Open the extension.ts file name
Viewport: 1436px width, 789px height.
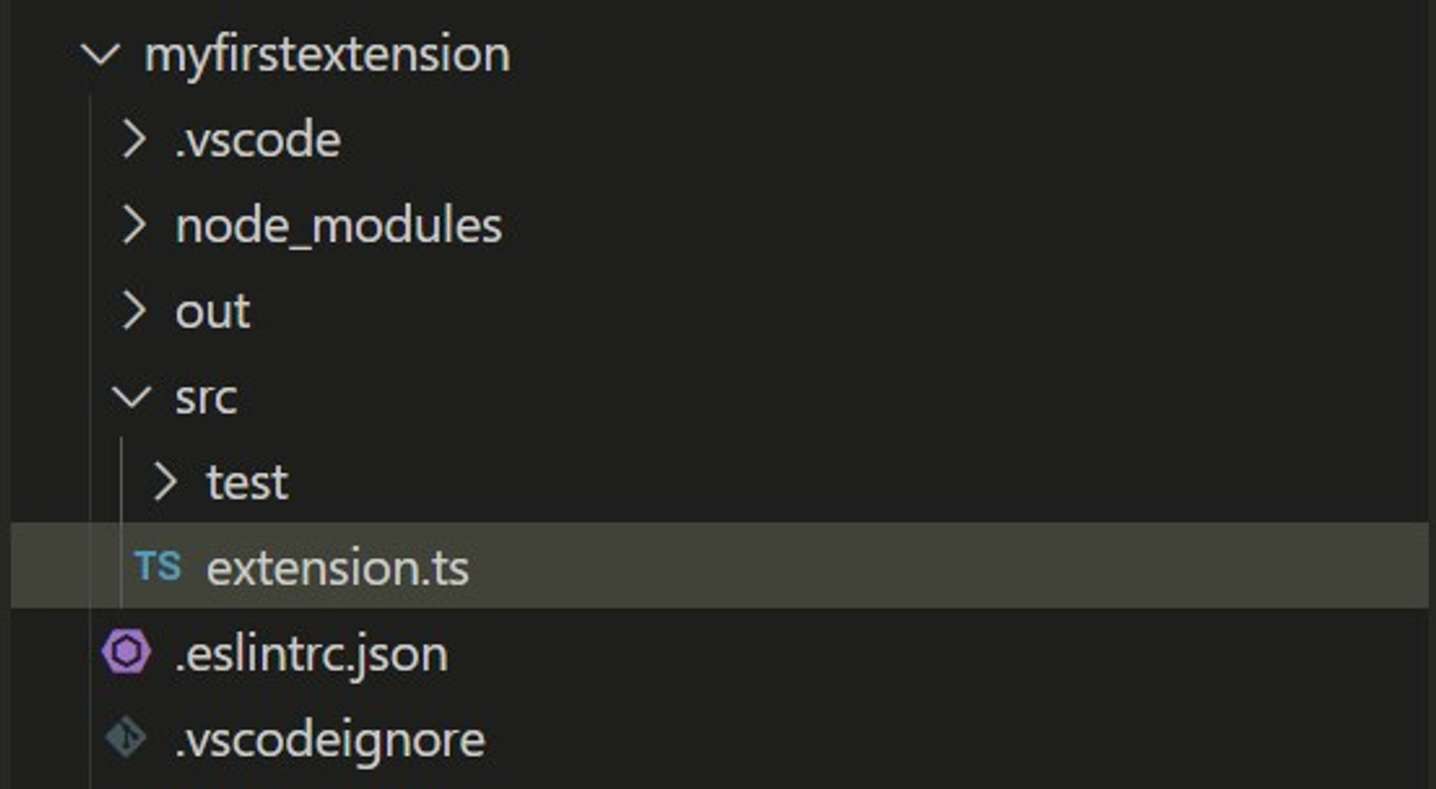337,568
